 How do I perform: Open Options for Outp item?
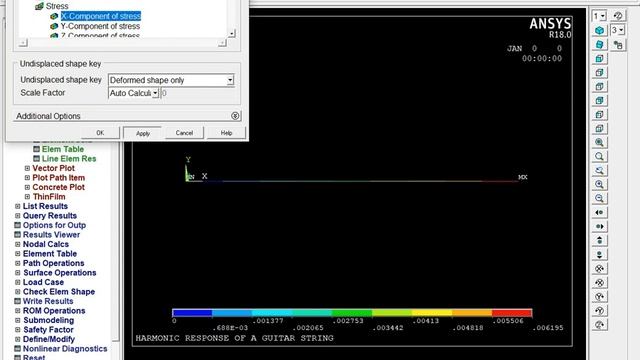(54, 225)
